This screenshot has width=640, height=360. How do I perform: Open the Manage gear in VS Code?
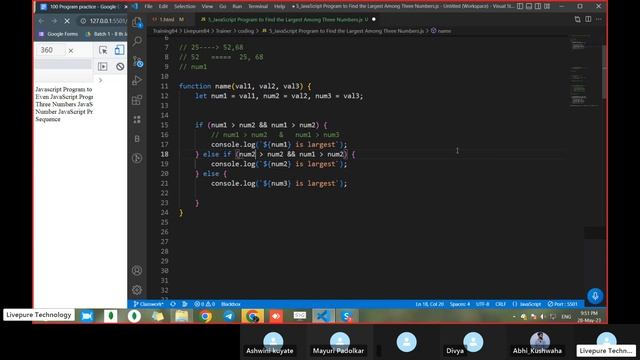(137, 290)
